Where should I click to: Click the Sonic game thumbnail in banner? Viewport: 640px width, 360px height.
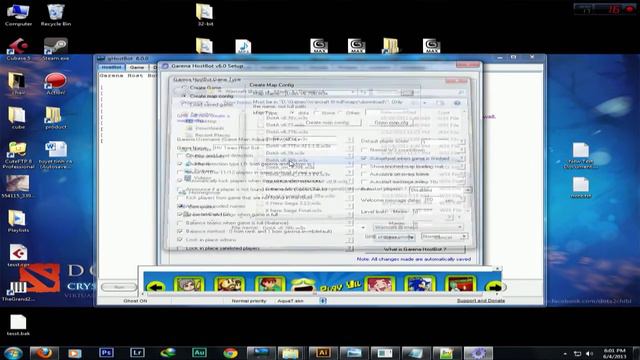[420, 284]
